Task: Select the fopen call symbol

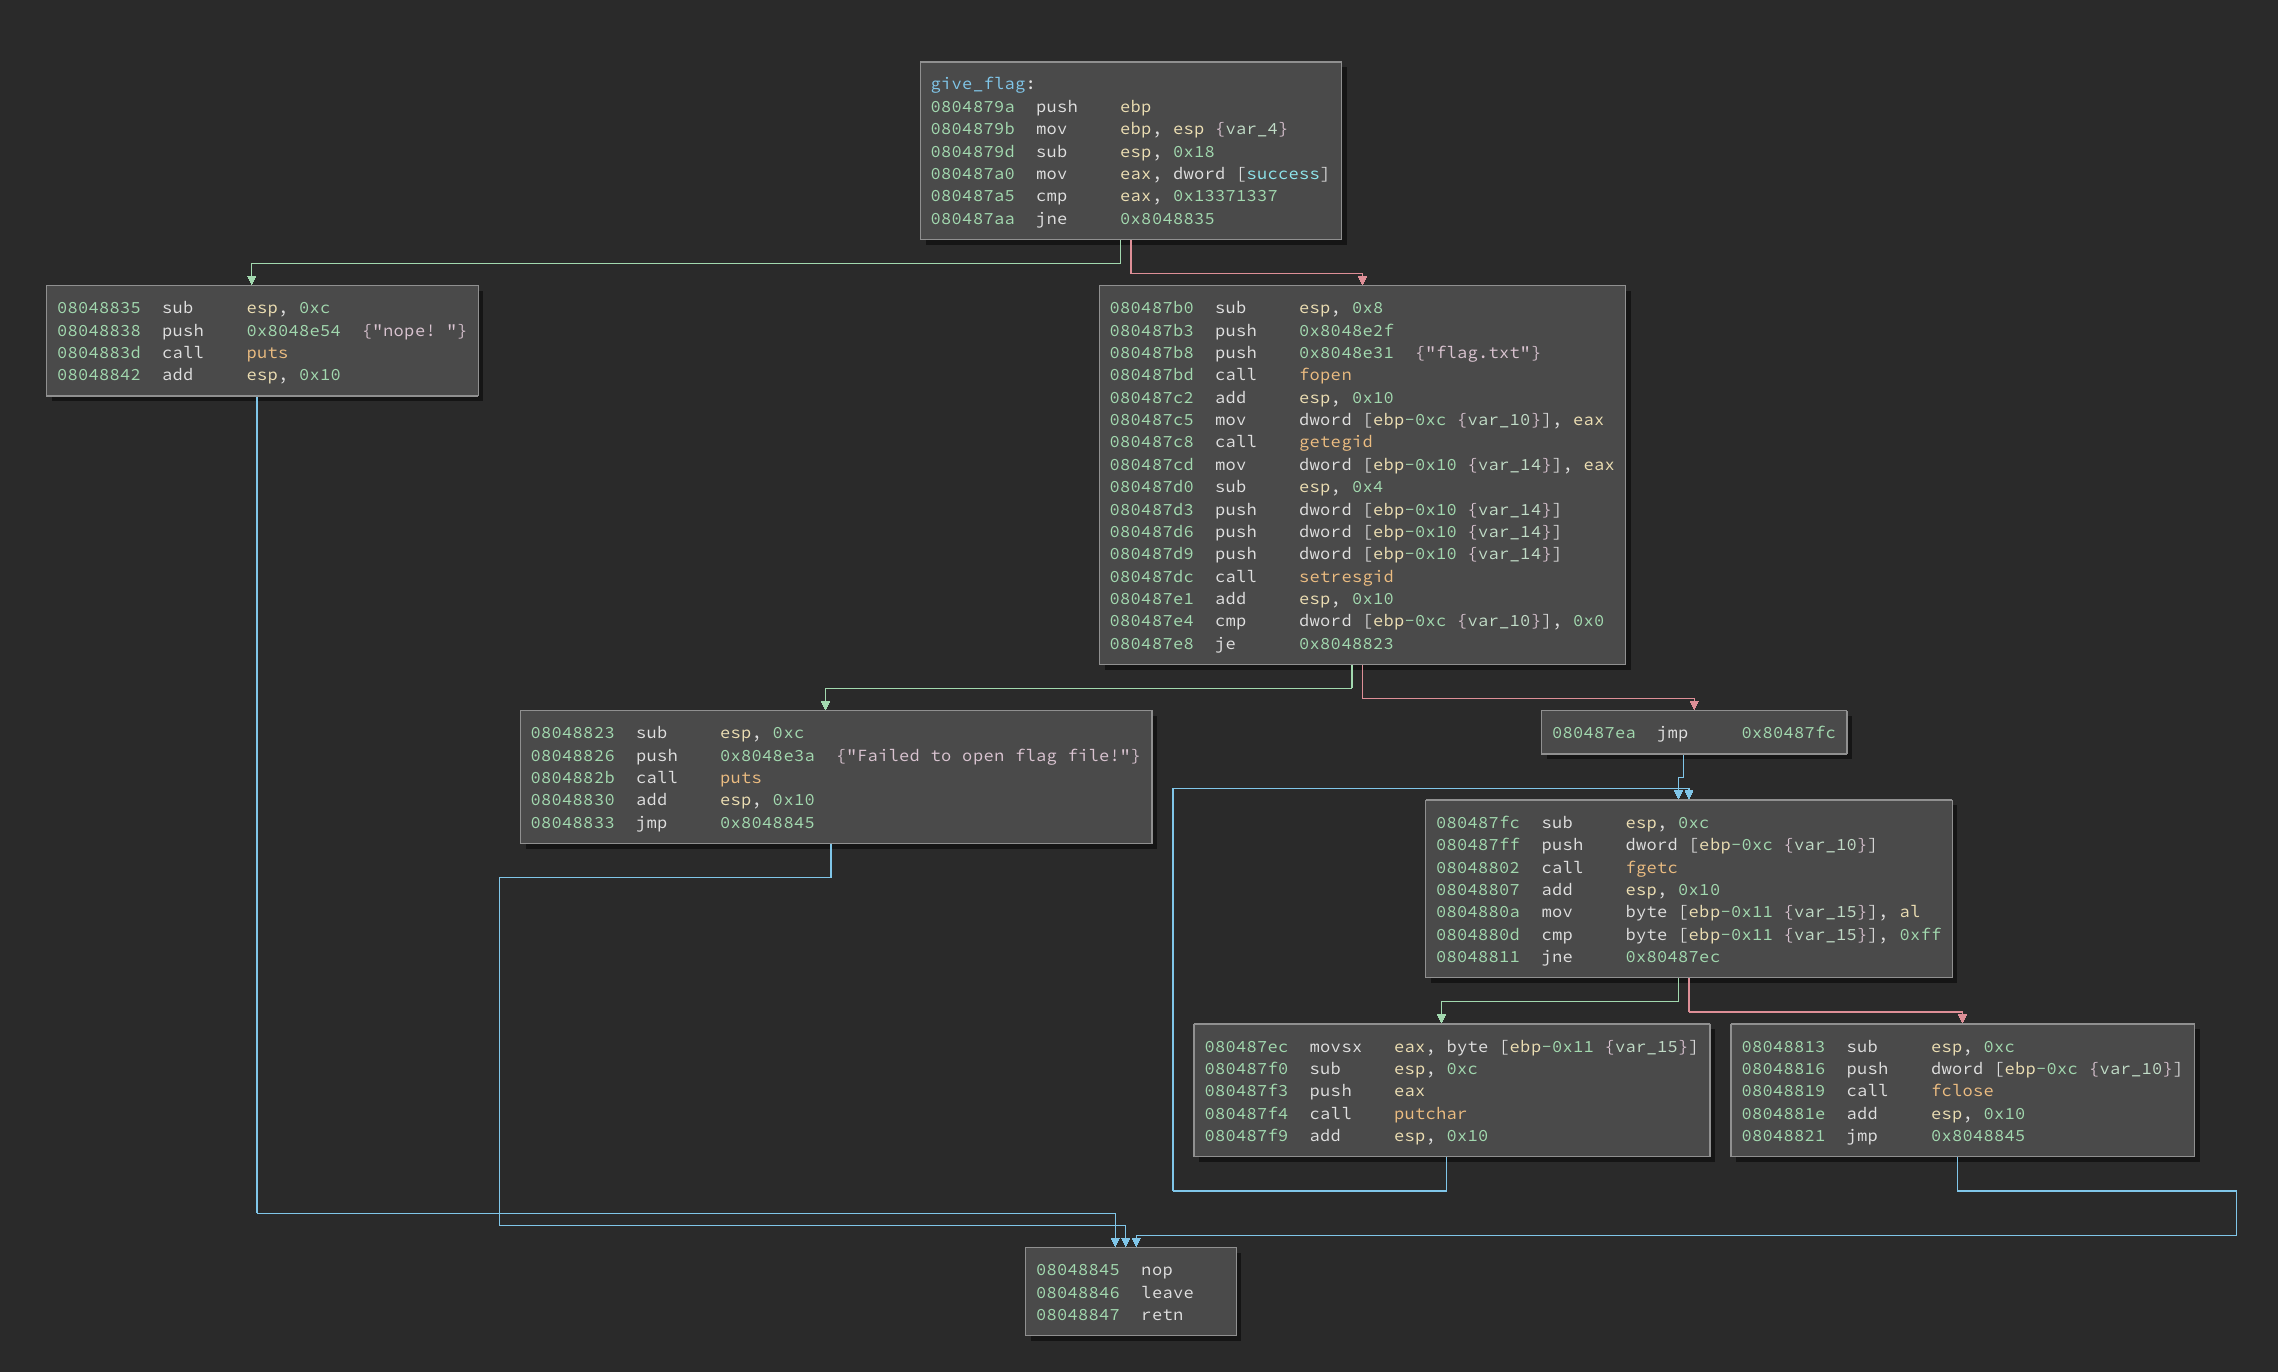Action: coord(1325,375)
